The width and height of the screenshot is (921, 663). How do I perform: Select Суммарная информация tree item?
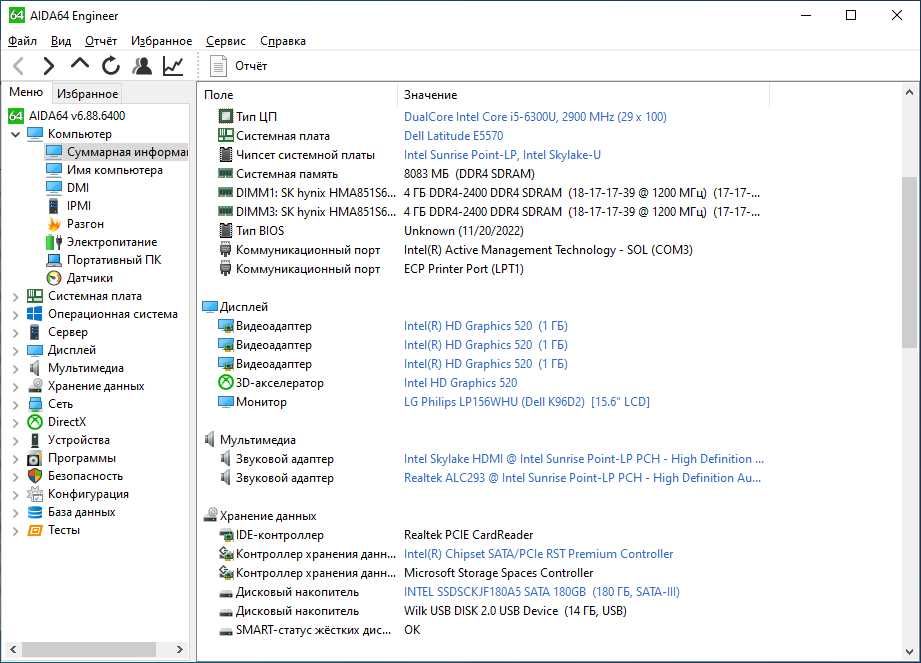117,152
